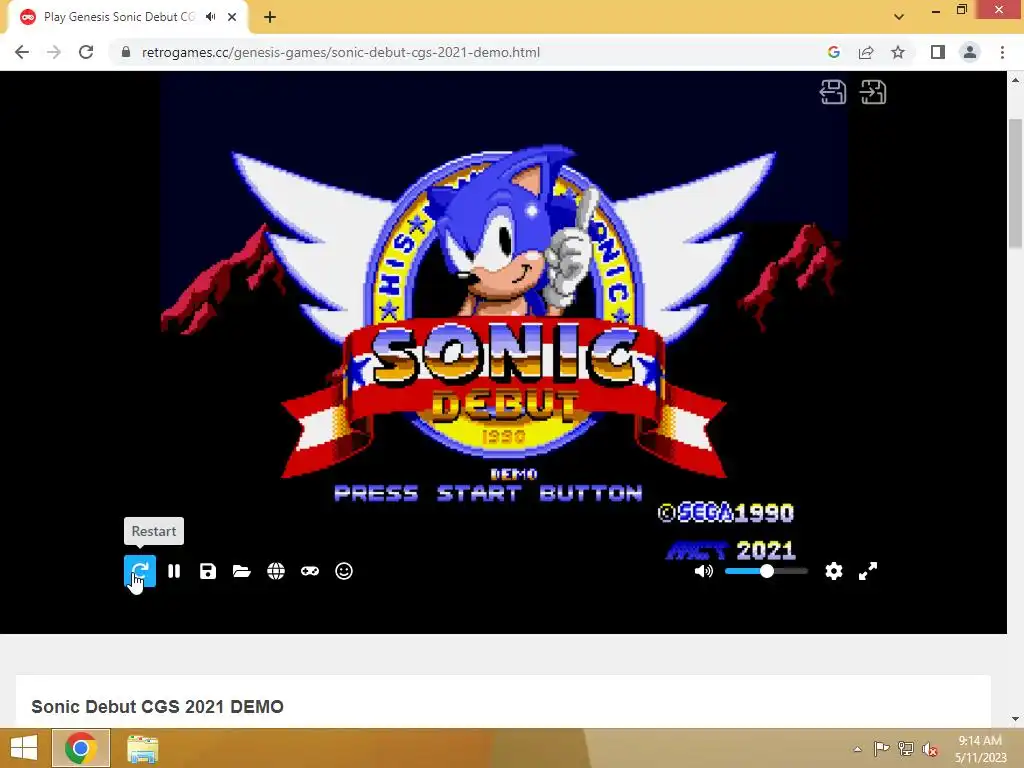View site information lock icon
Viewport: 1024px width, 768px height.
click(x=125, y=52)
